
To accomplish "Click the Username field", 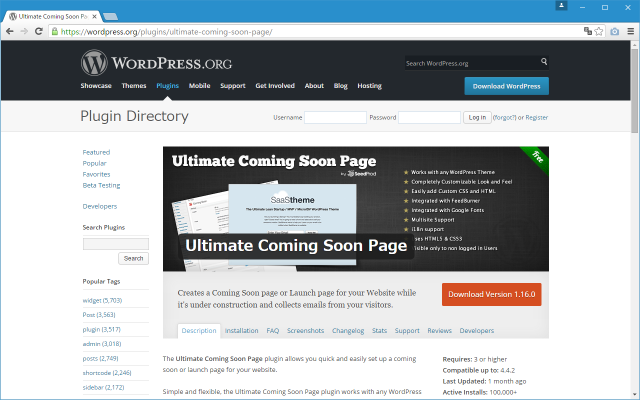I will tap(336, 118).
